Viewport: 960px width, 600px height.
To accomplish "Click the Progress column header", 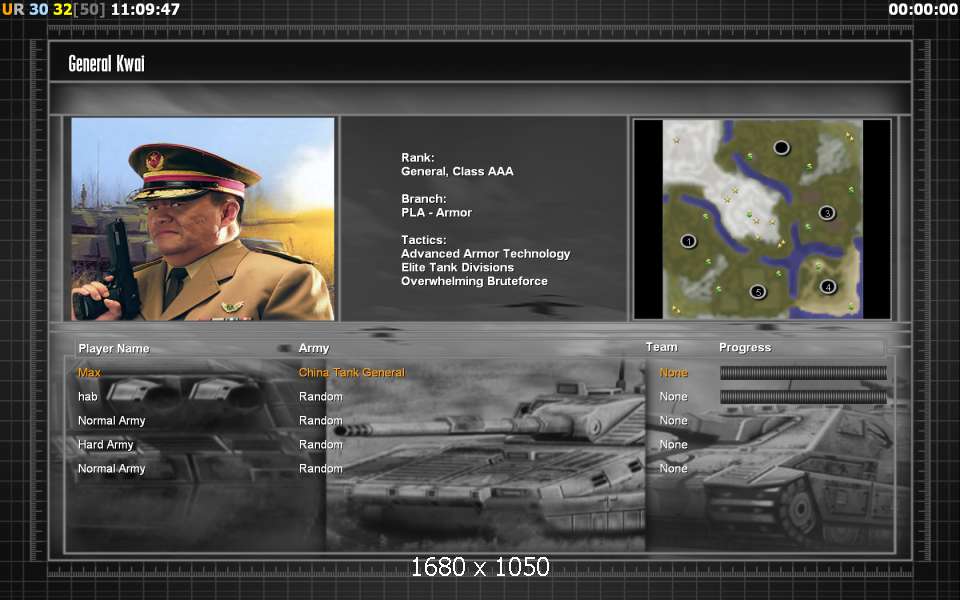I will (x=744, y=347).
